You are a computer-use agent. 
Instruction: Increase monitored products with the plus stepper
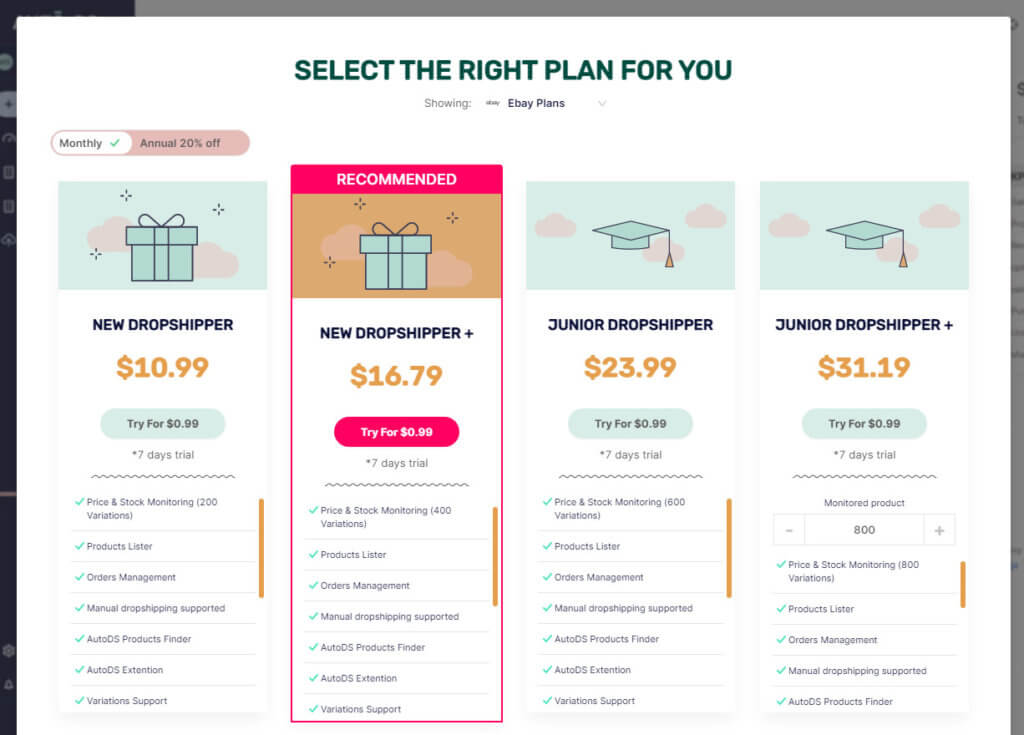(x=939, y=529)
